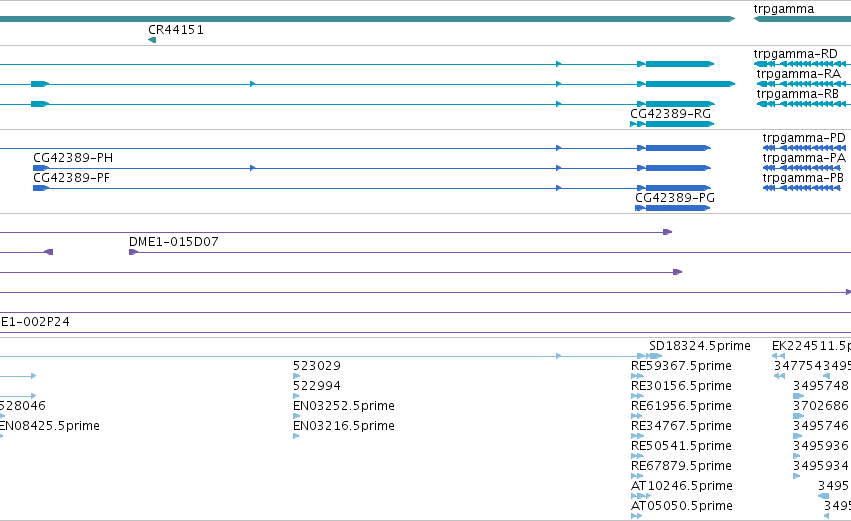Select the 528046 feature label
This screenshot has height=521, width=851.
pos(23,406)
